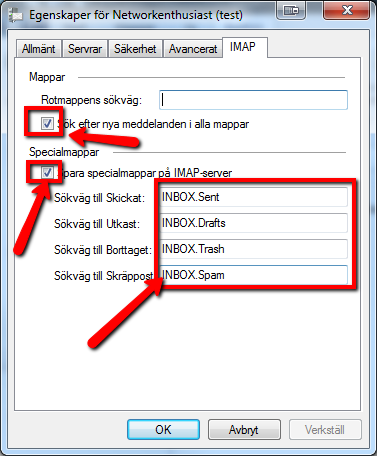Click the Sökväg till Skickat label
Viewport: 377px width, 456px height.
coord(99,198)
